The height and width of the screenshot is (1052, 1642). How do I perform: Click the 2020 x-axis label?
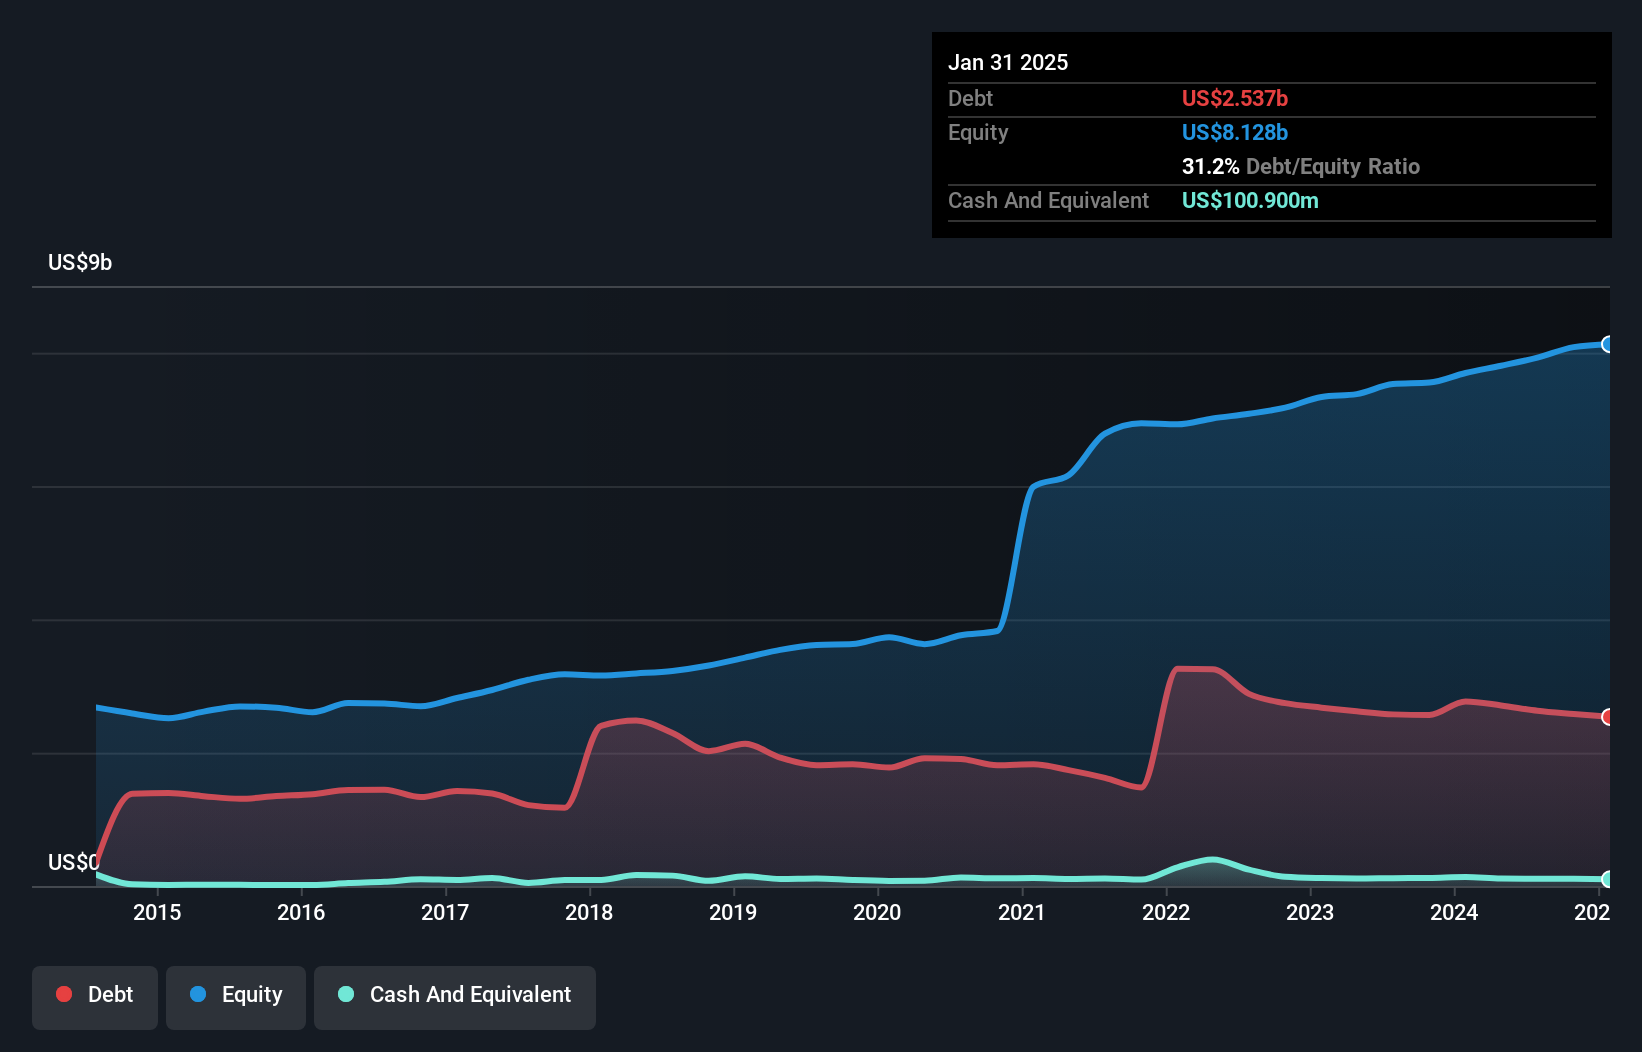pyautogui.click(x=877, y=912)
